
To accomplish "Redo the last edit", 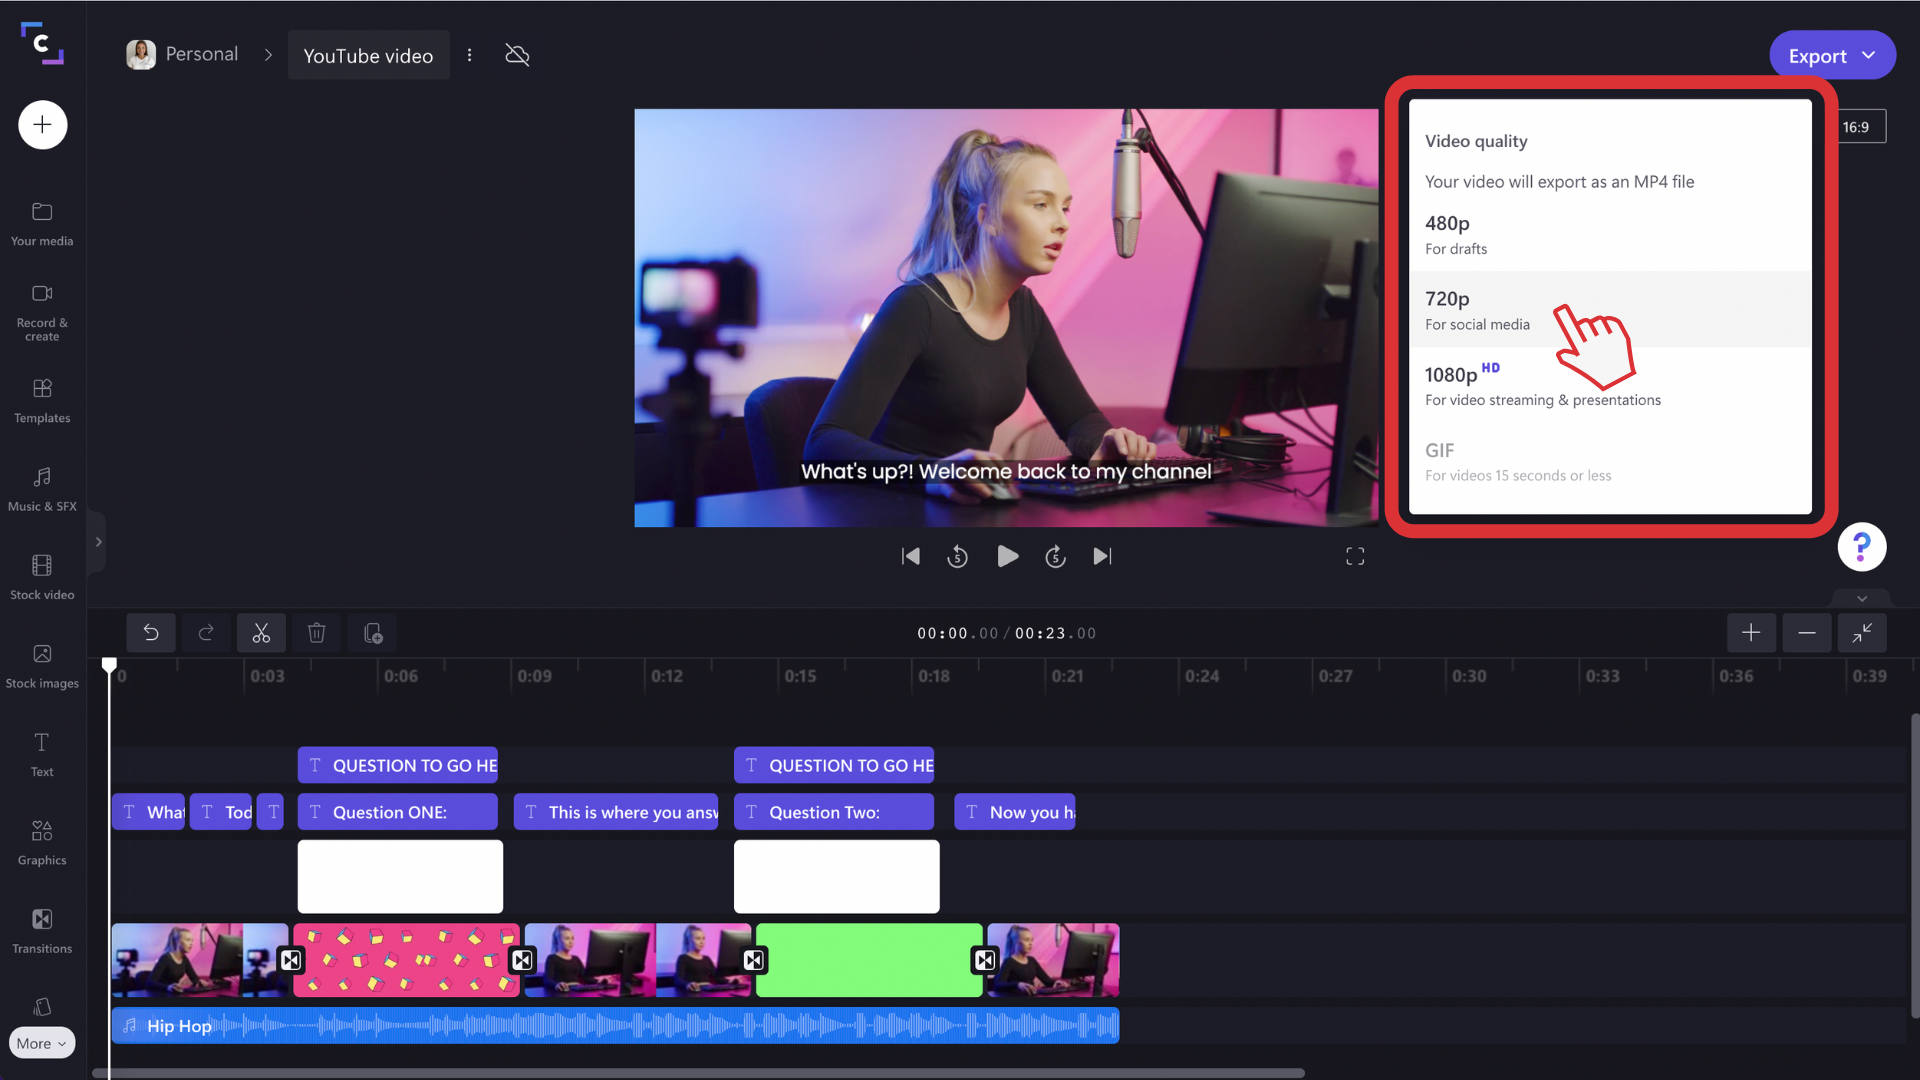I will point(206,633).
